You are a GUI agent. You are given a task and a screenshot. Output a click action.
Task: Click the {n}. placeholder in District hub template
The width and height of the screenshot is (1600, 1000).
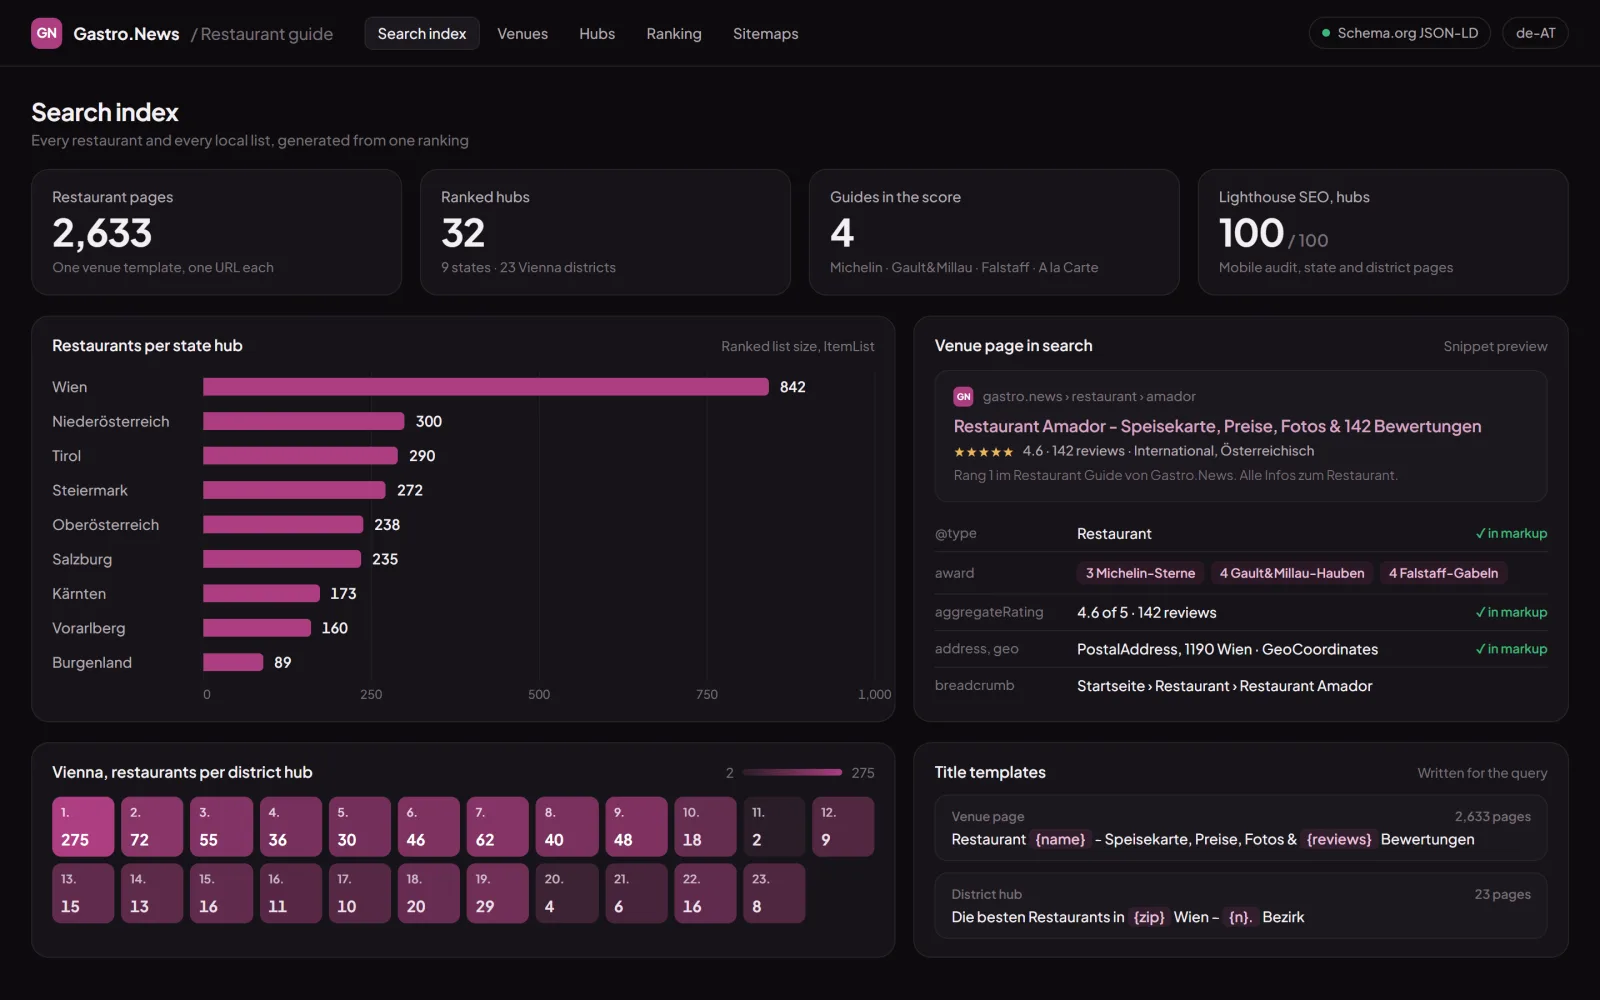click(1240, 917)
